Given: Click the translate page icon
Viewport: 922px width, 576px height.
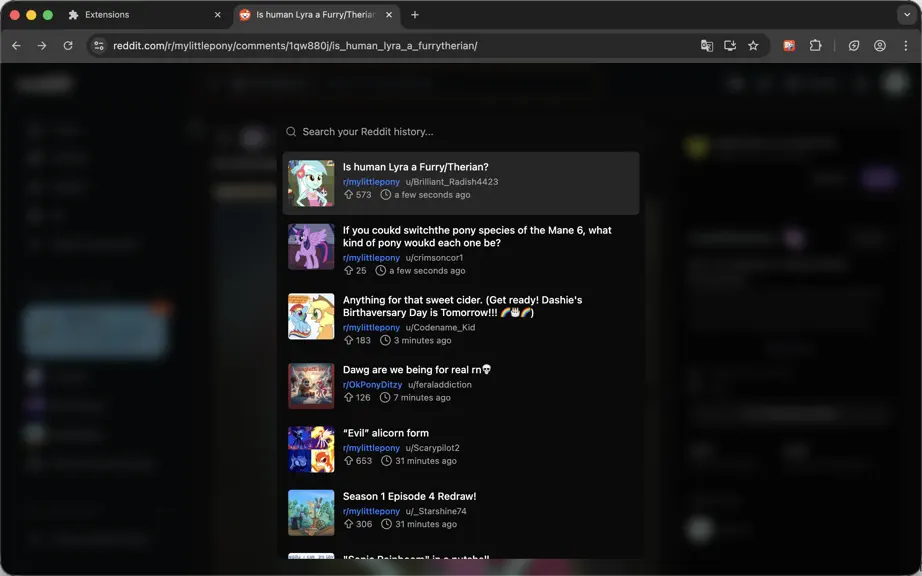Looking at the screenshot, I should tap(707, 45).
